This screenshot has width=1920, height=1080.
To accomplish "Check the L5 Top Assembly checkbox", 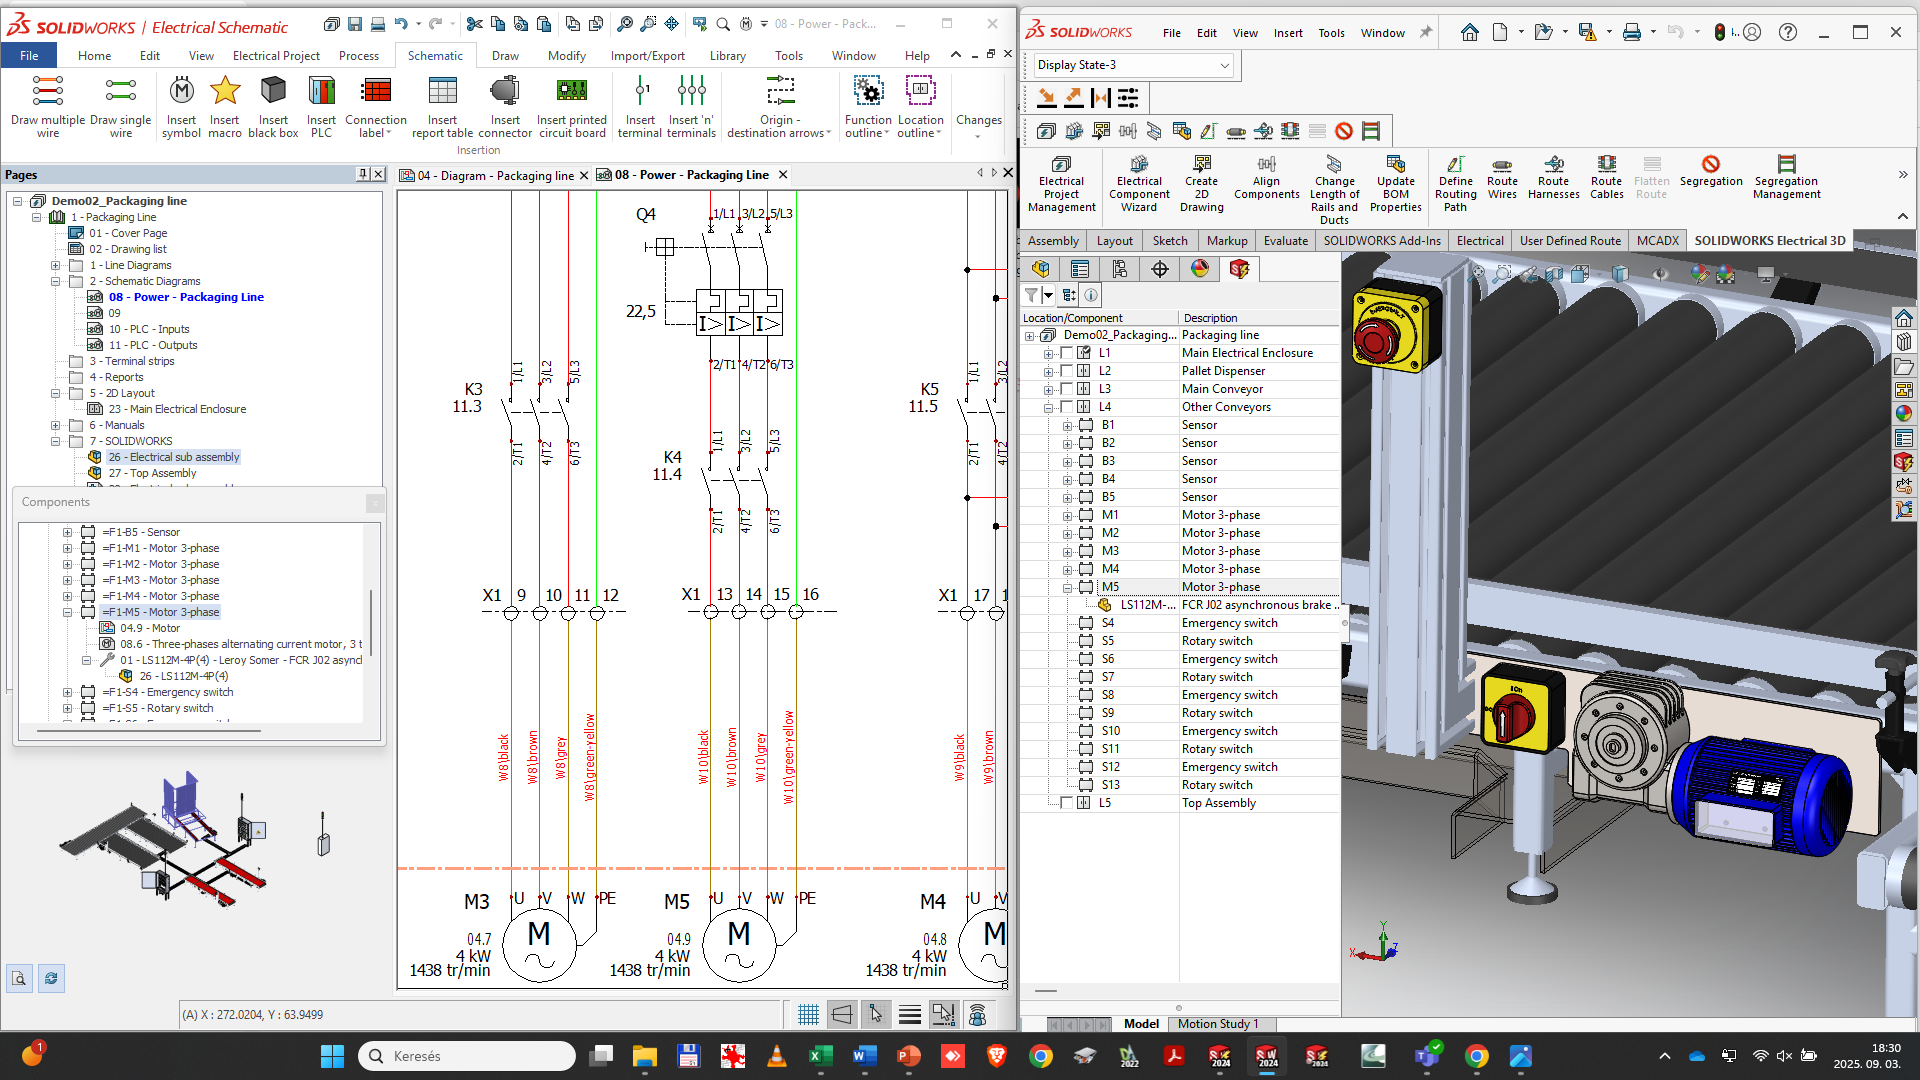I will pos(1066,803).
